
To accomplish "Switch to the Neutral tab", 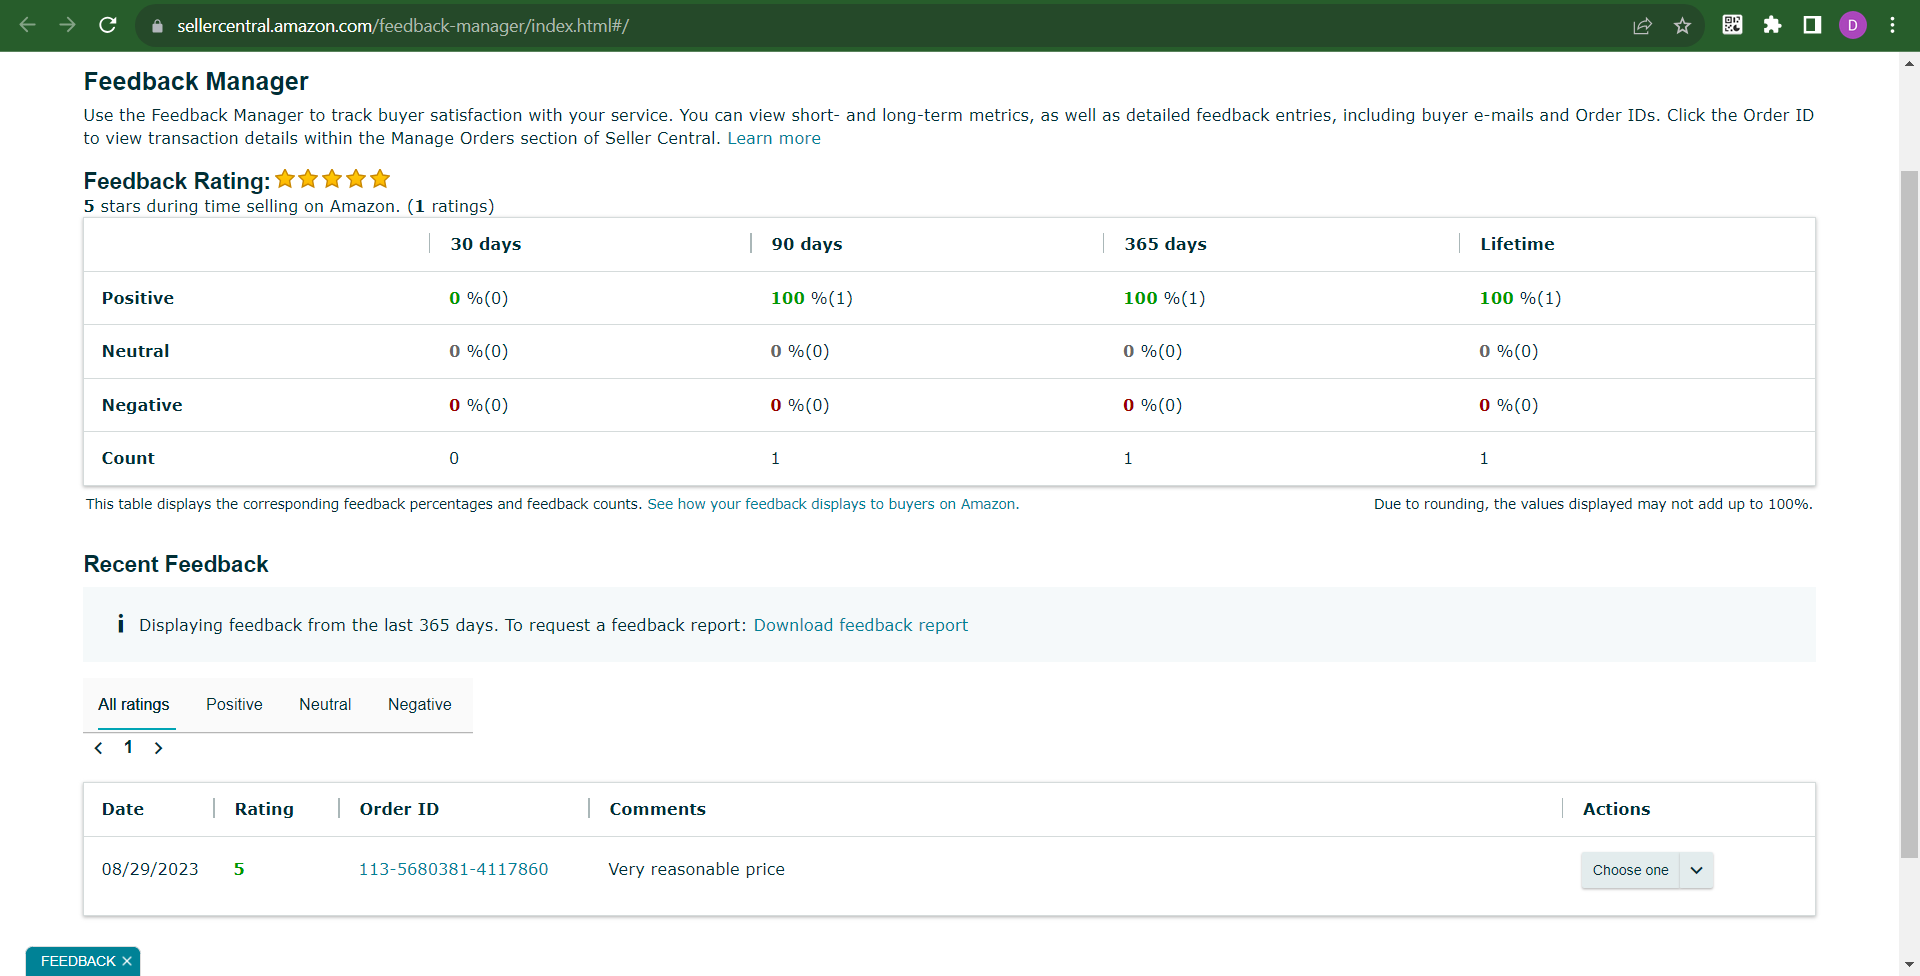I will point(325,704).
